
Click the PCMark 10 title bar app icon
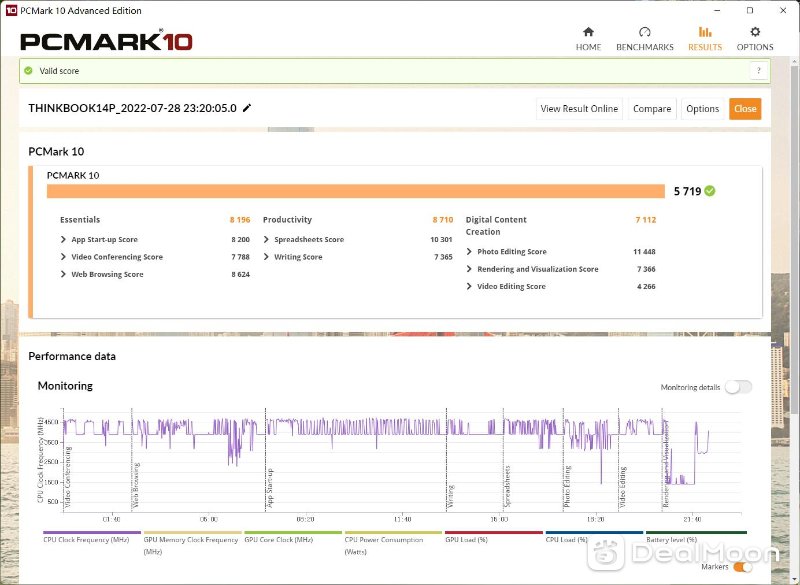11,10
